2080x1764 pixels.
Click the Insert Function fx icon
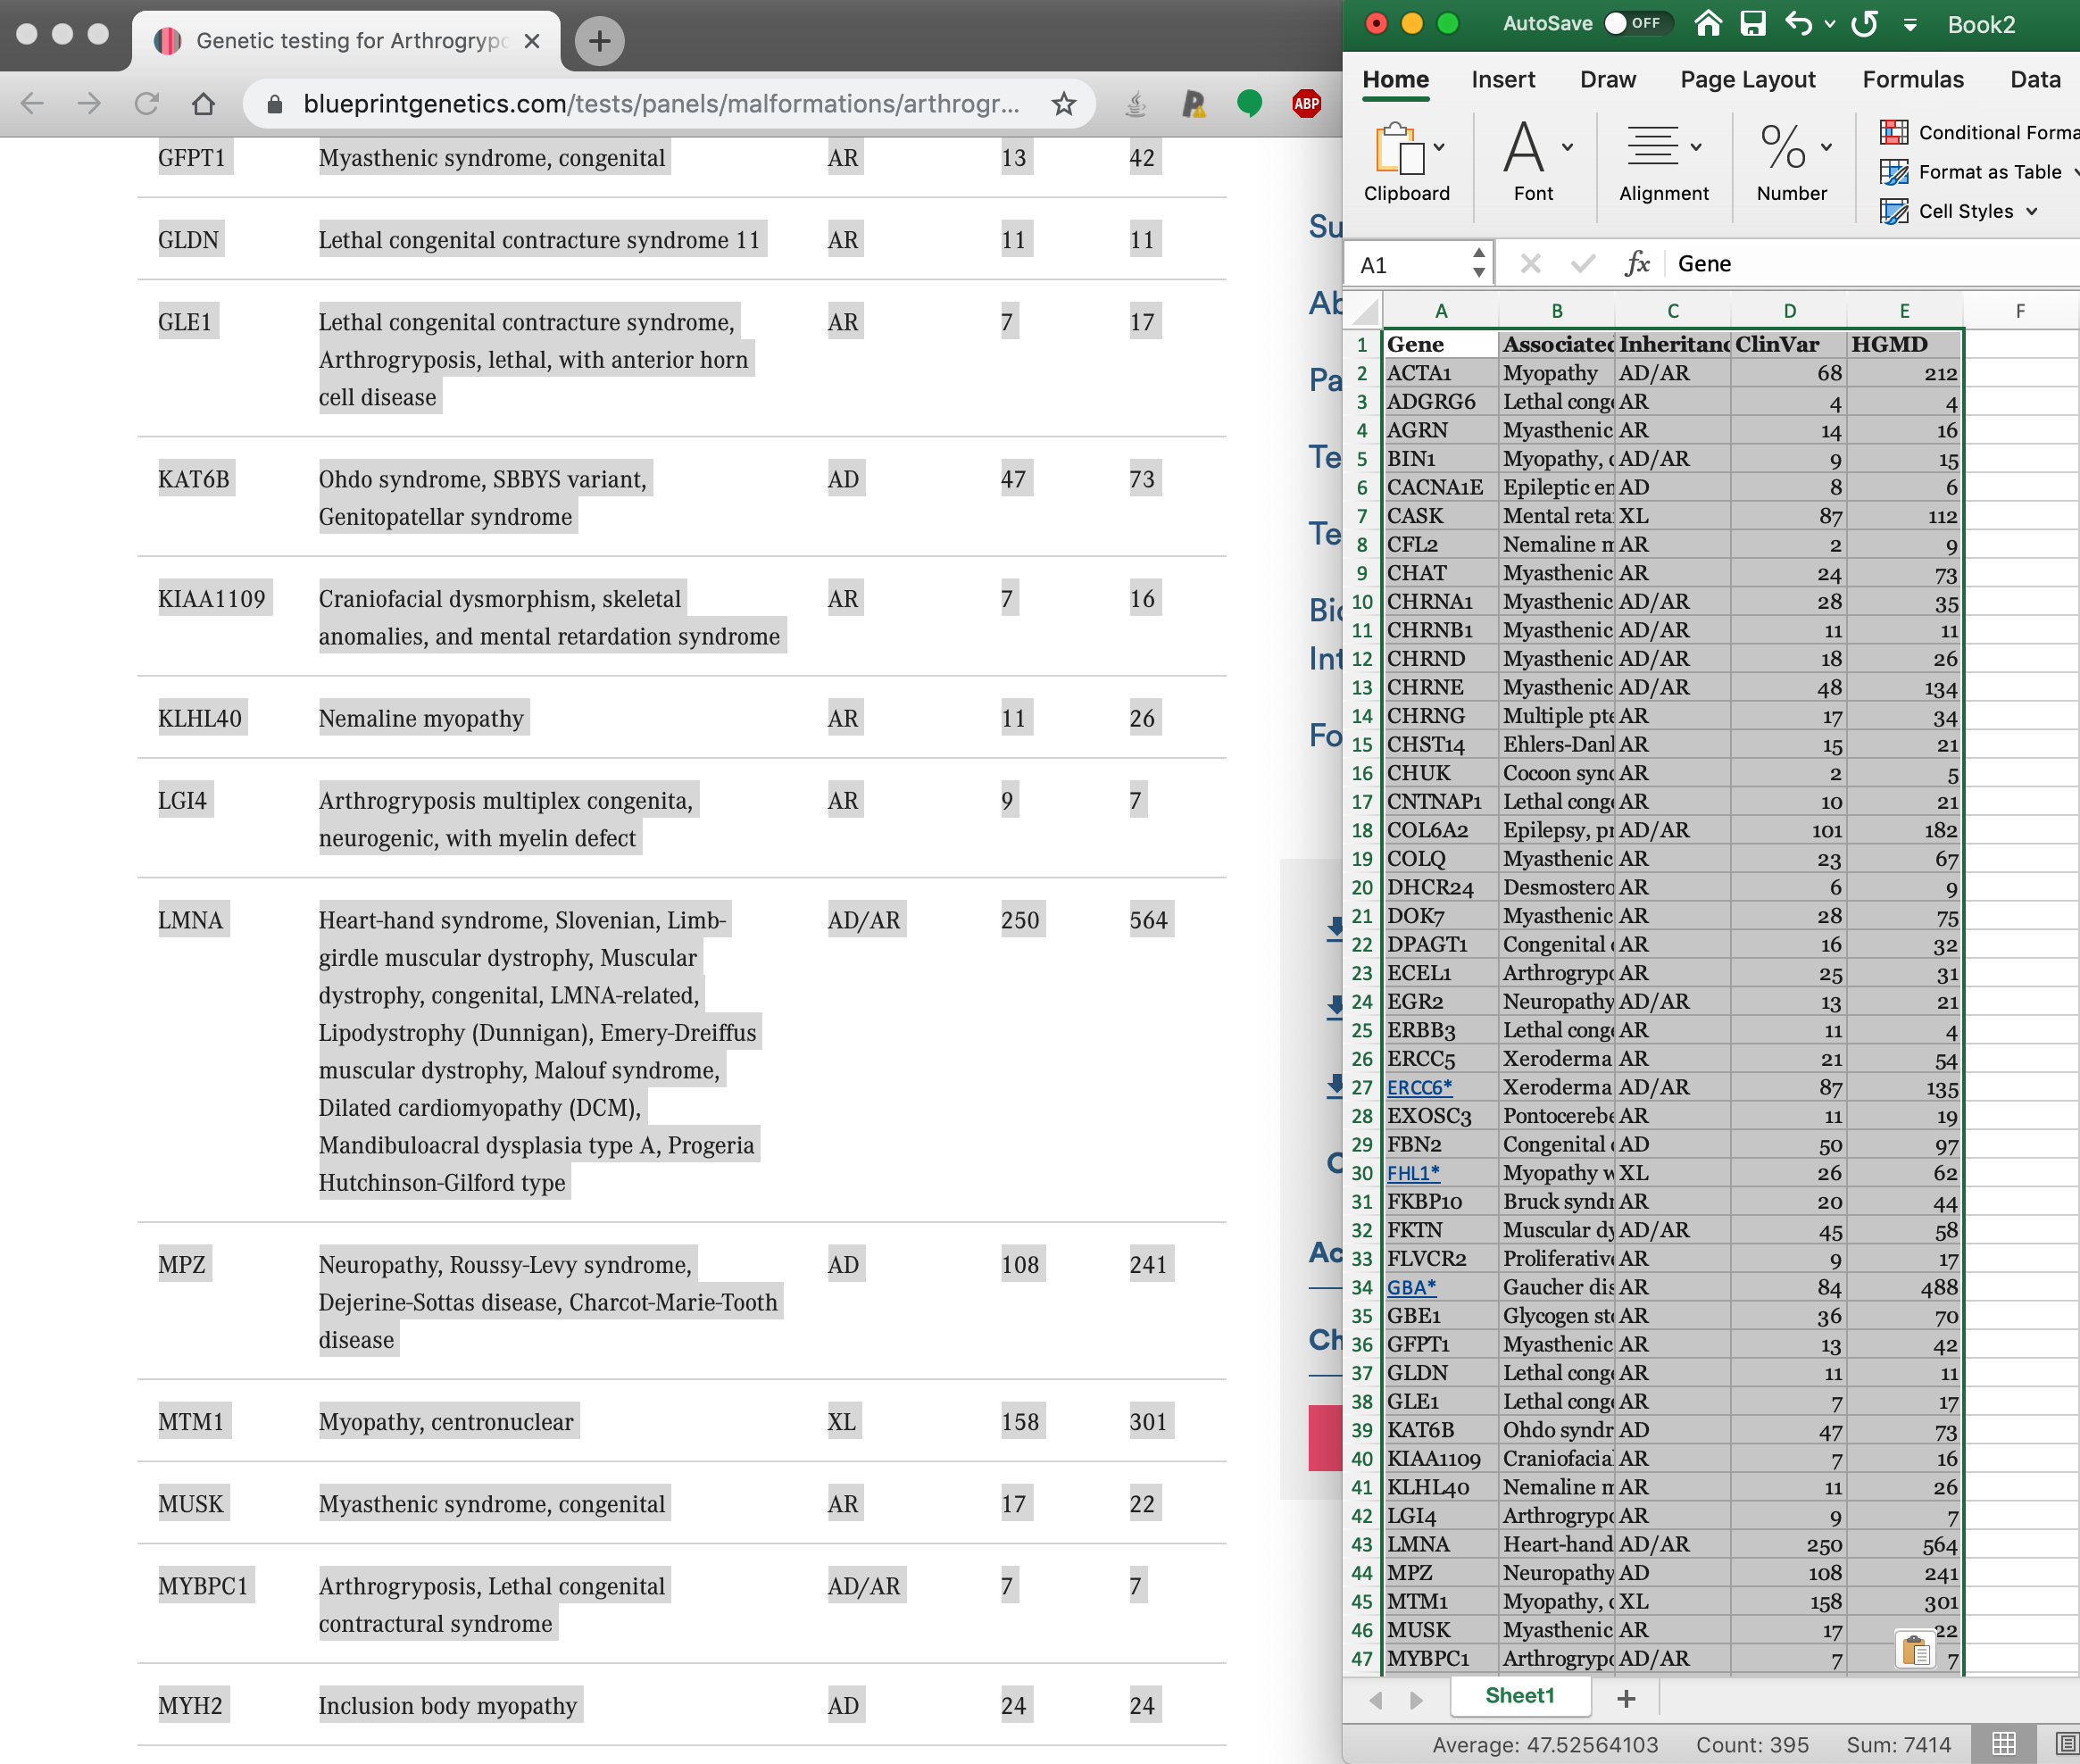(x=1636, y=264)
